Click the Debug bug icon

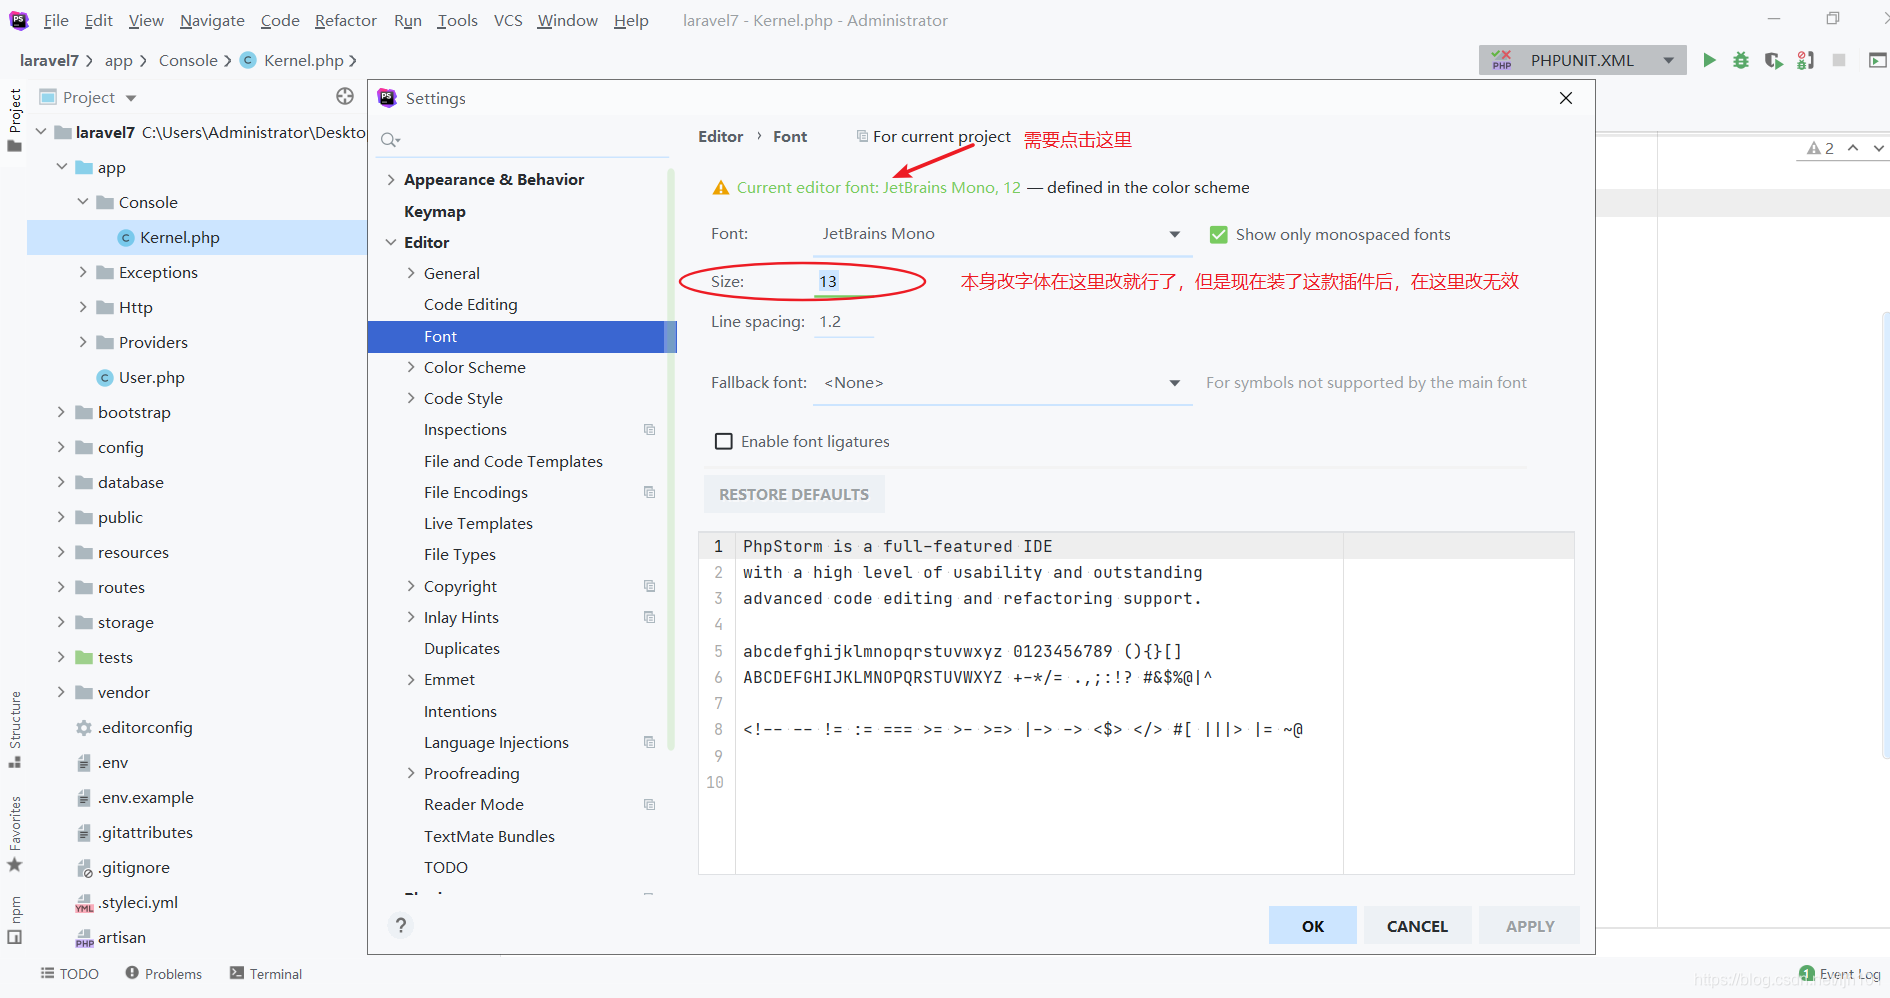coord(1741,60)
